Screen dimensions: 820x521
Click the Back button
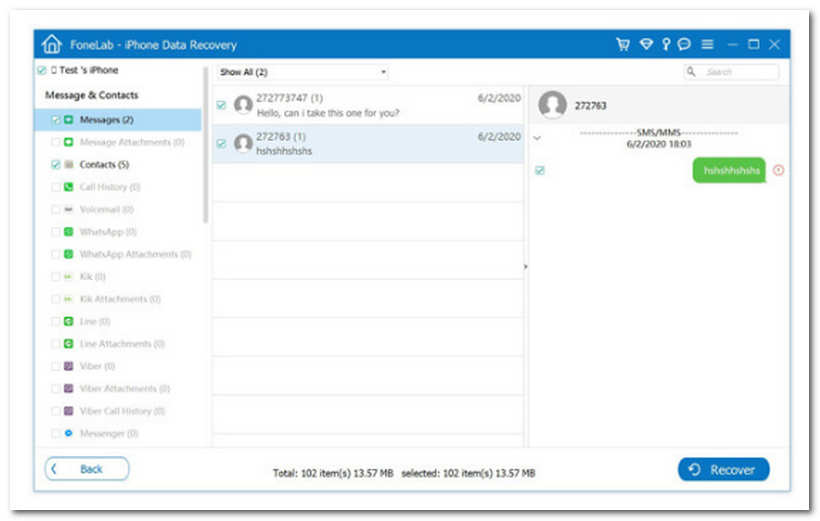[87, 469]
